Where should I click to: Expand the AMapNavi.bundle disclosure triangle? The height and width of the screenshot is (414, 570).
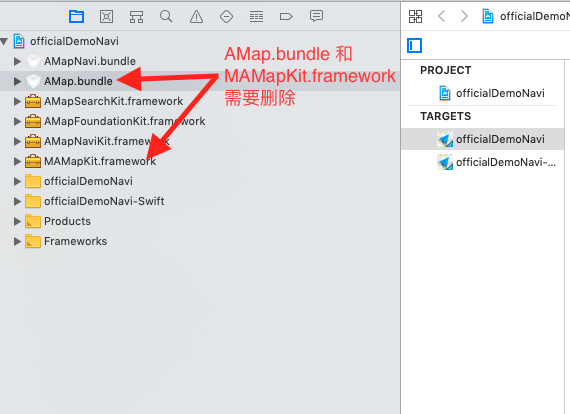coord(17,61)
